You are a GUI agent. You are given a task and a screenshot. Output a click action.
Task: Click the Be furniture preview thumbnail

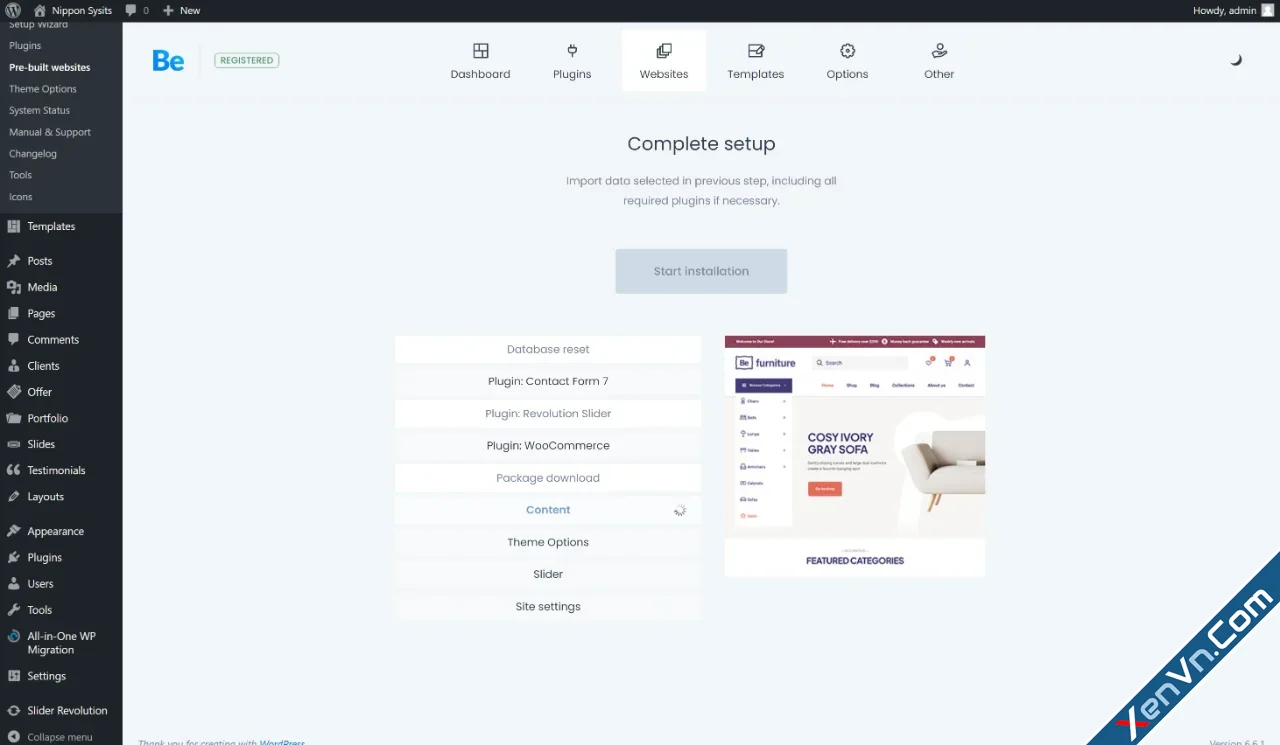click(x=855, y=456)
